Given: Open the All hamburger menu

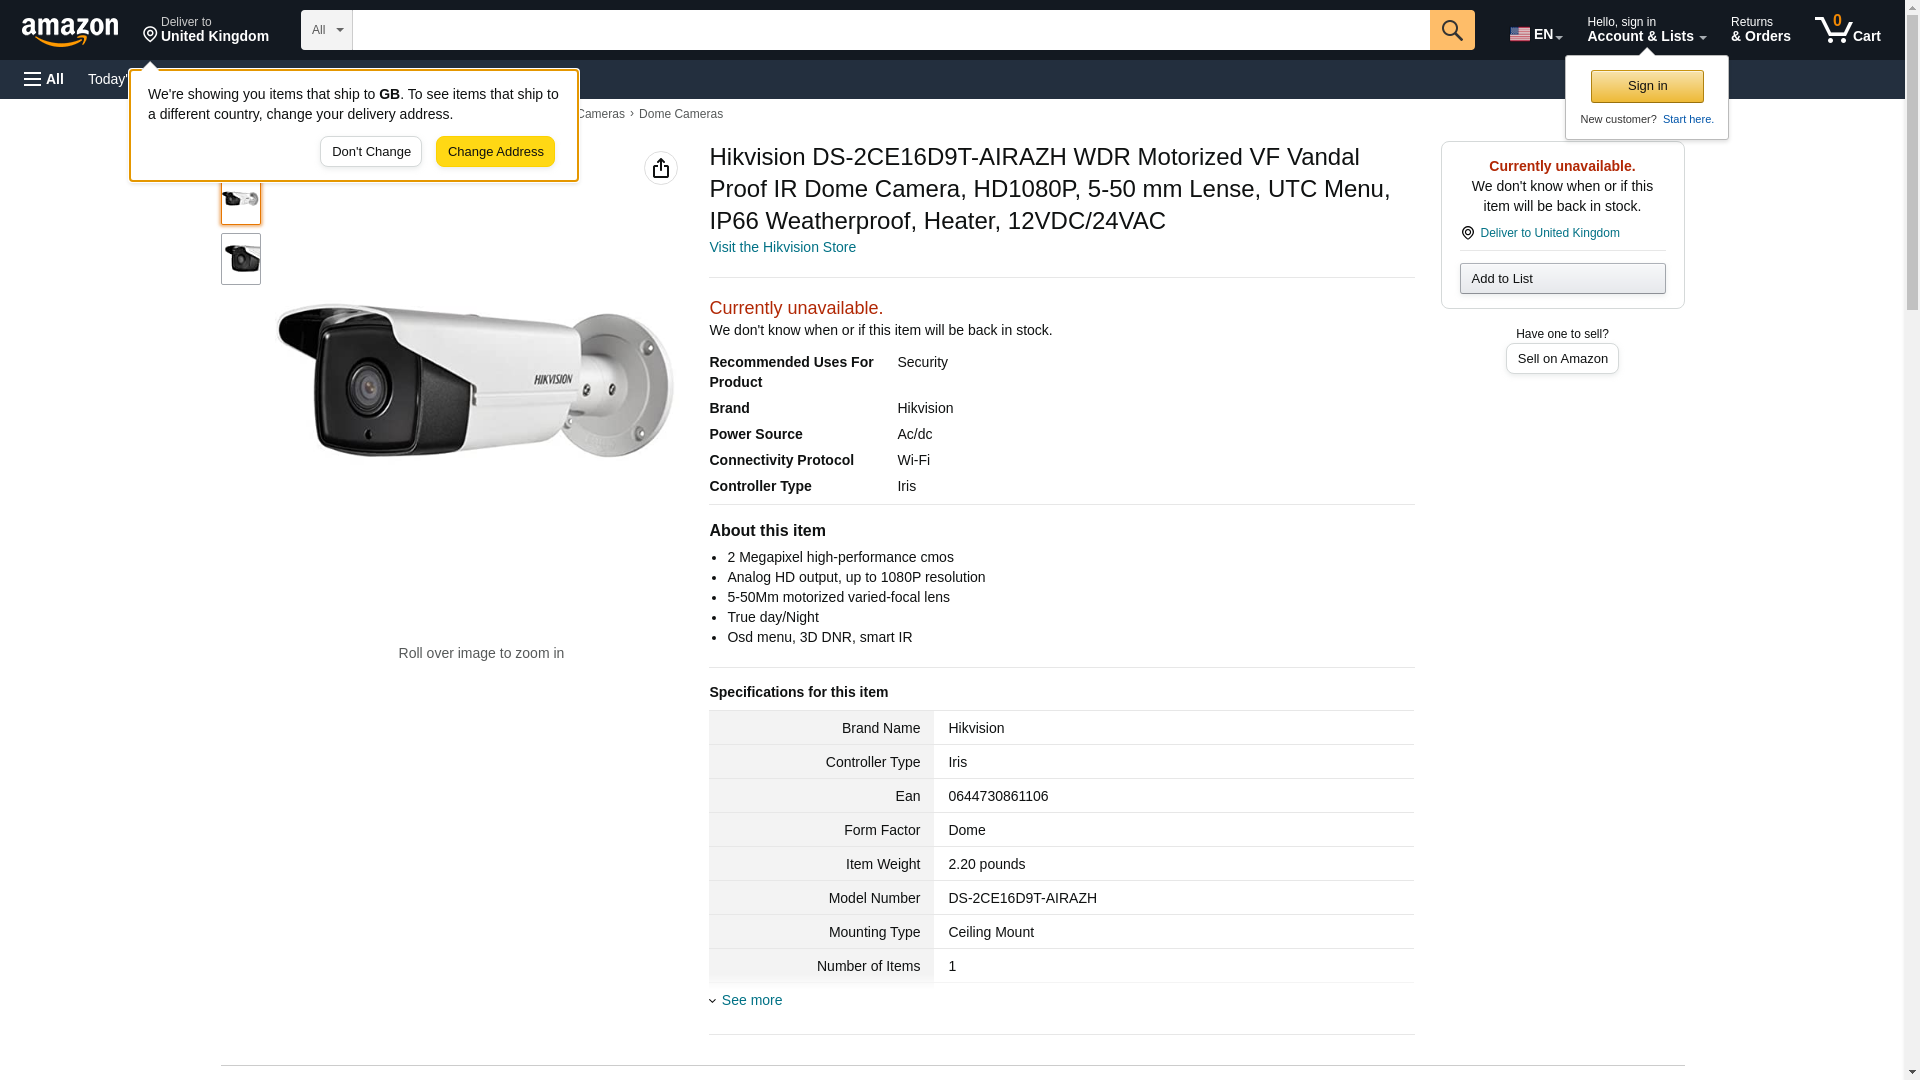Looking at the screenshot, I should 44,79.
